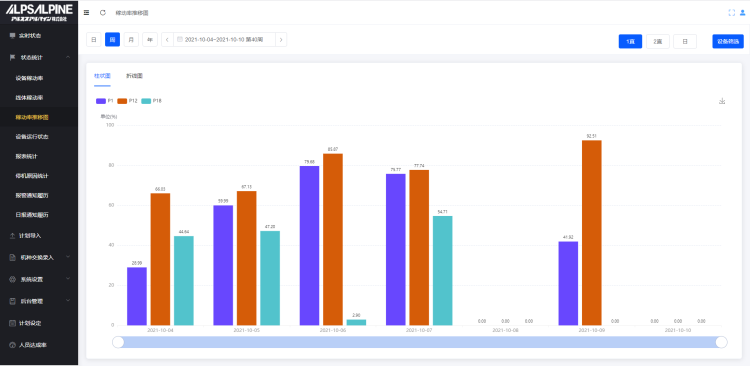This screenshot has width=750, height=366.
Task: Click the orange bar valued 85.87
Action: point(333,239)
